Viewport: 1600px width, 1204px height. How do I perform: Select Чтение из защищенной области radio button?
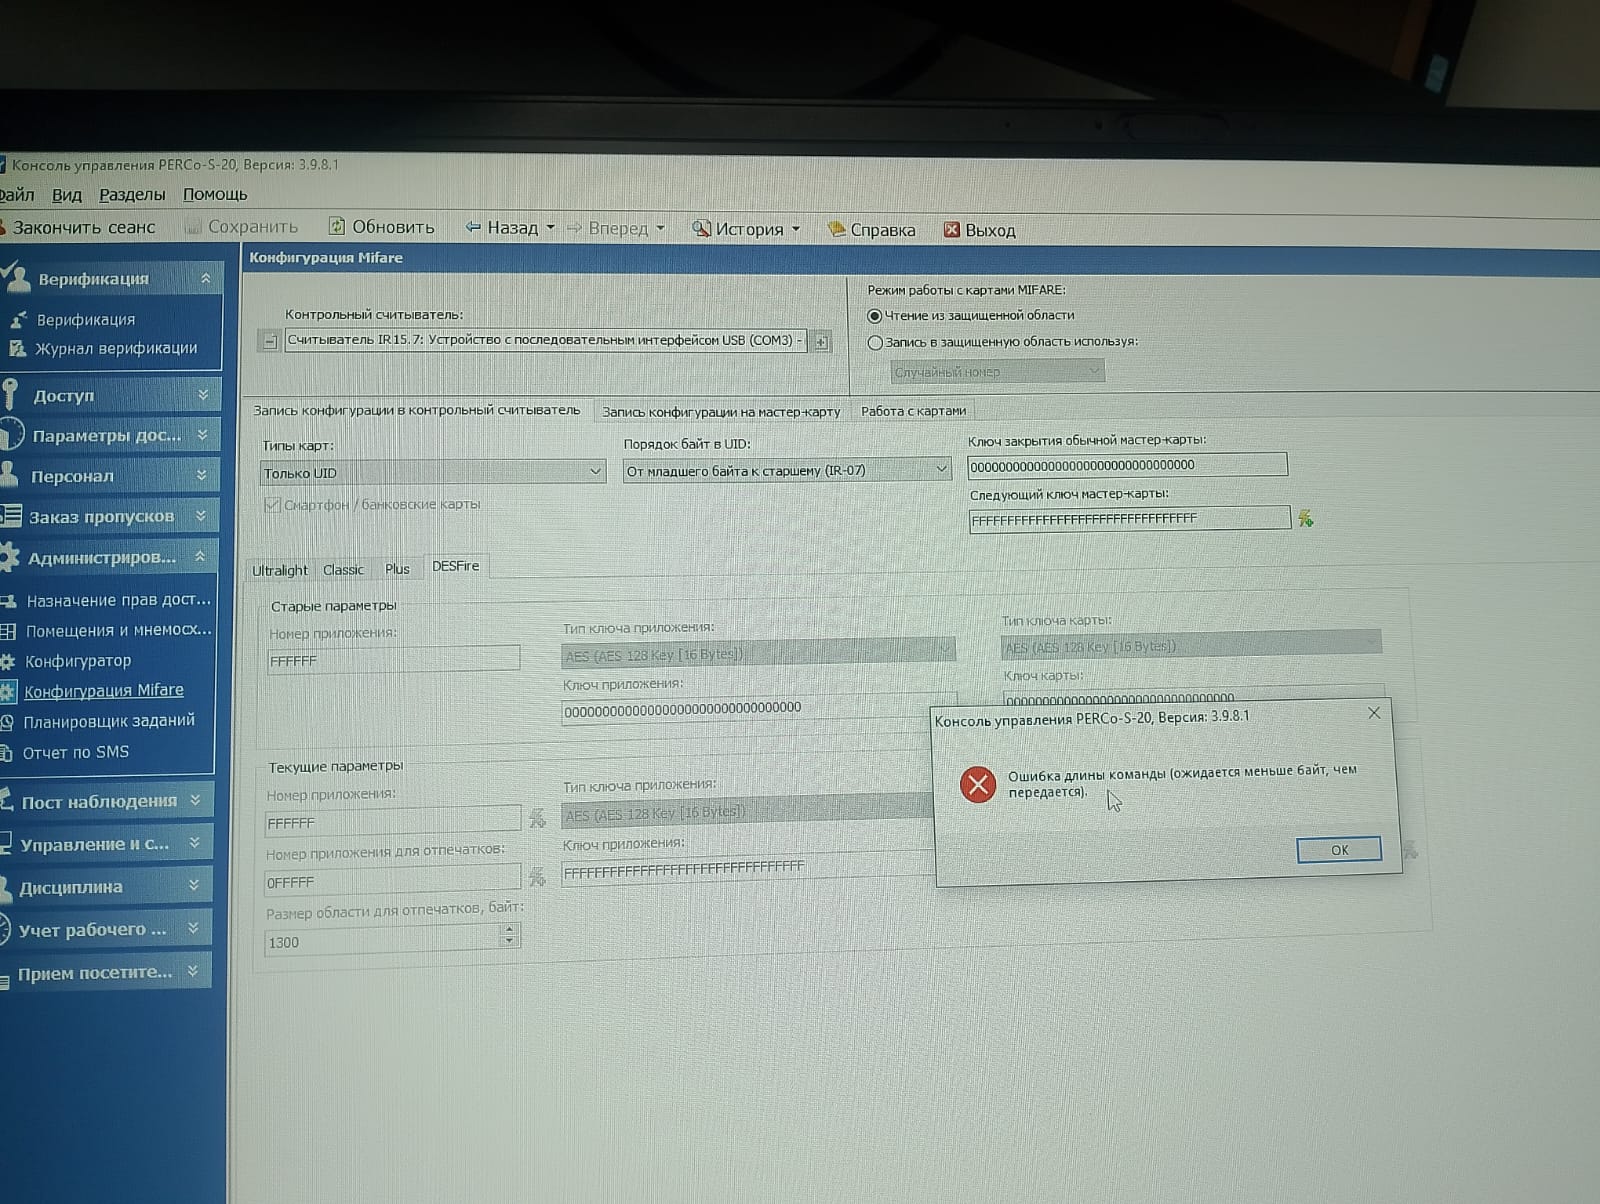pos(875,316)
